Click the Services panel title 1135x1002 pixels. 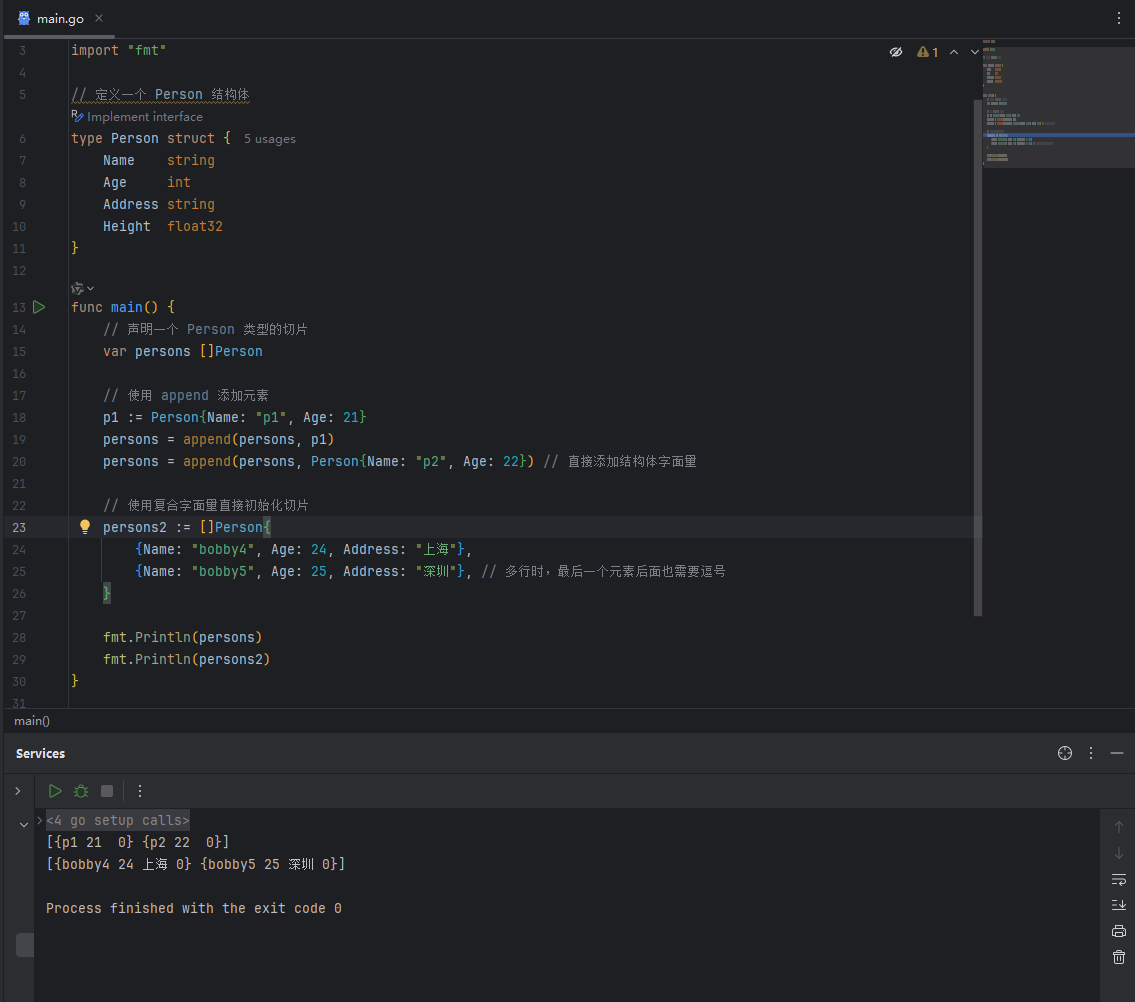pos(41,754)
